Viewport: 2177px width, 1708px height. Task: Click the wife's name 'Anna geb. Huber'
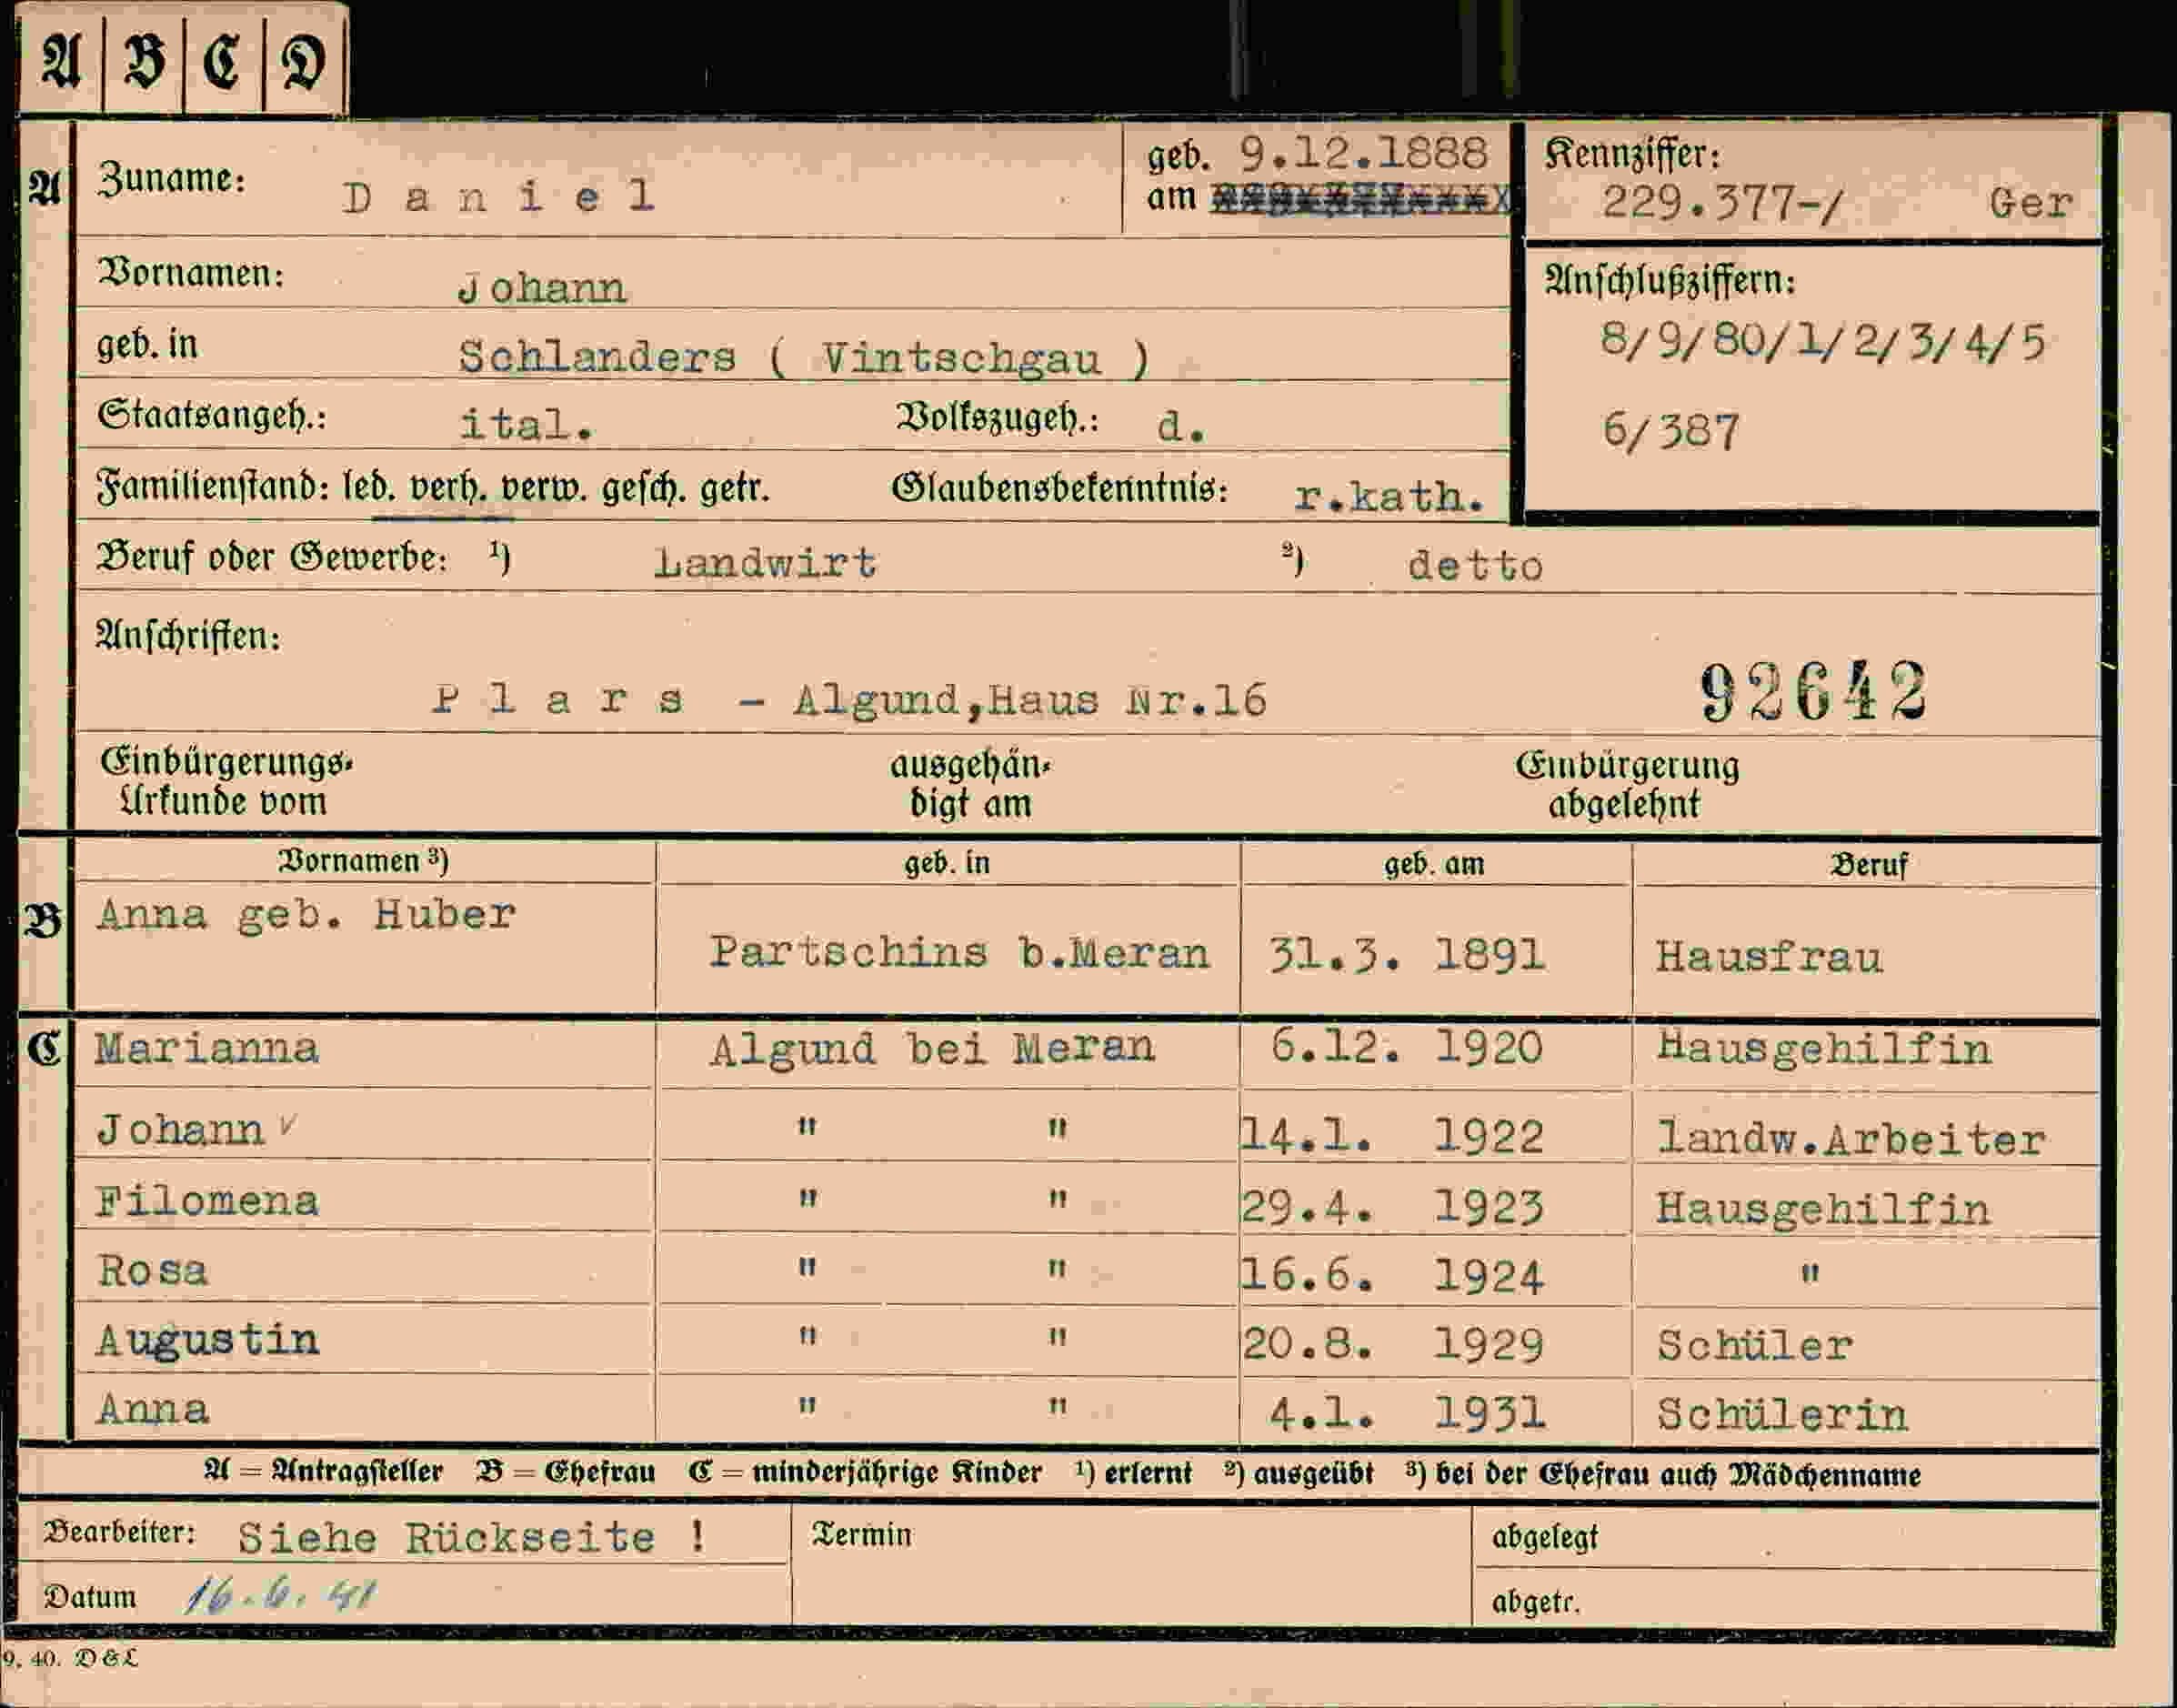click(306, 915)
